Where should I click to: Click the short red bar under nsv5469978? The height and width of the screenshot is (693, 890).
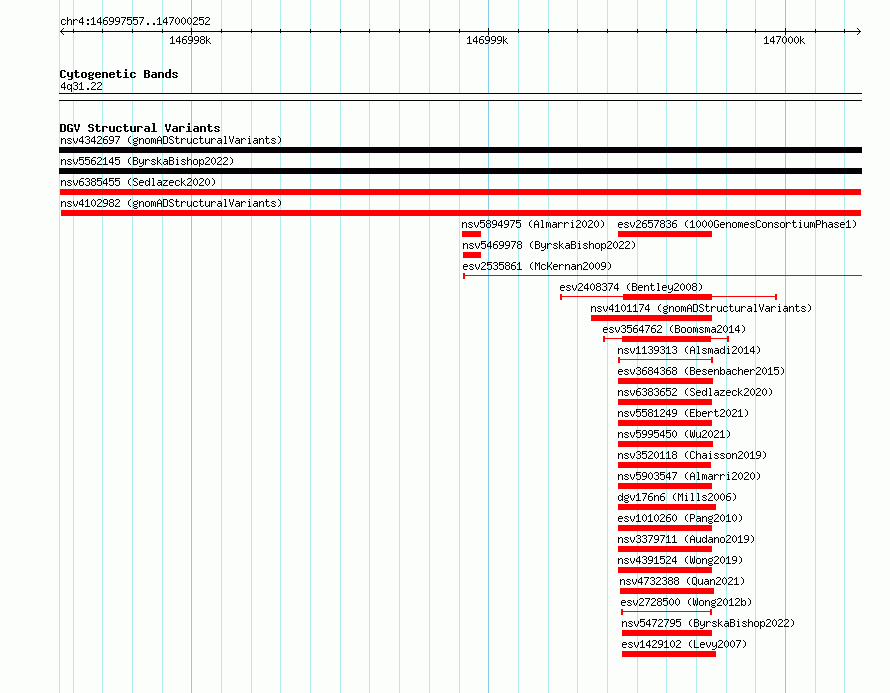[x=472, y=255]
